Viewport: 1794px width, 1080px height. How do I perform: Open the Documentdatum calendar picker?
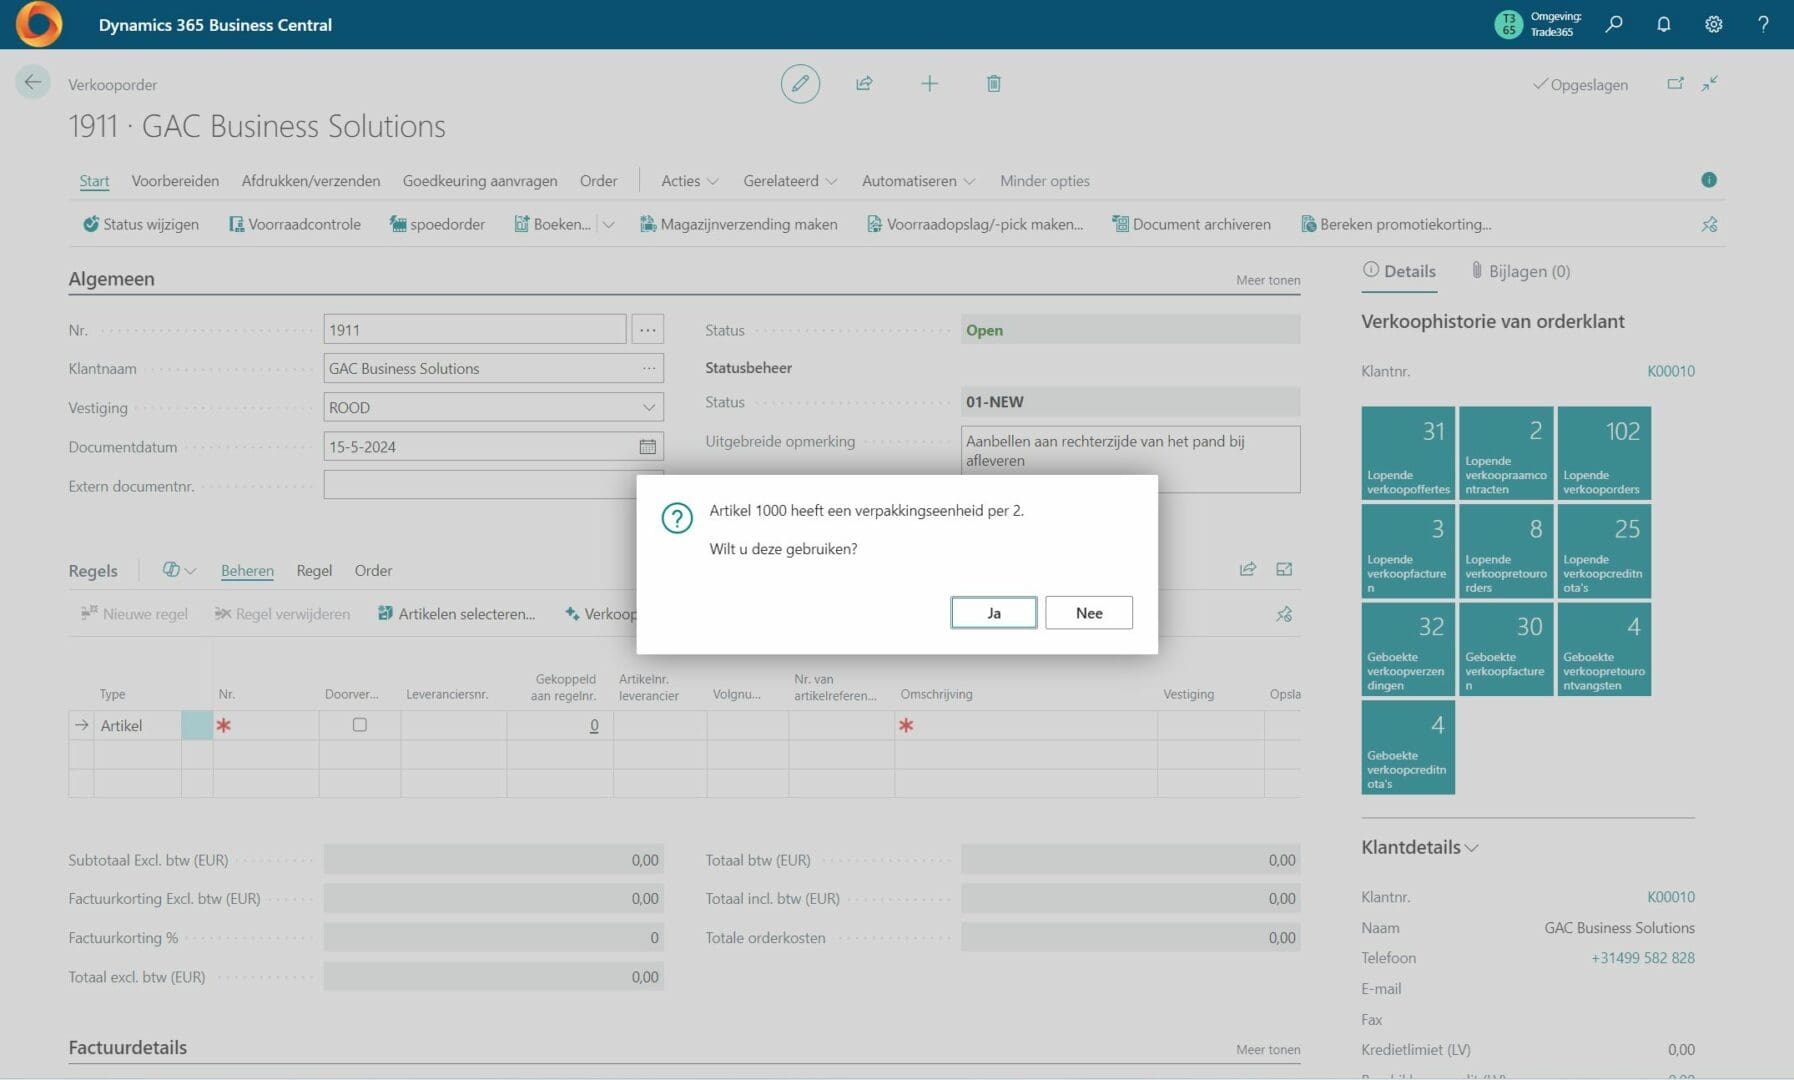[647, 447]
